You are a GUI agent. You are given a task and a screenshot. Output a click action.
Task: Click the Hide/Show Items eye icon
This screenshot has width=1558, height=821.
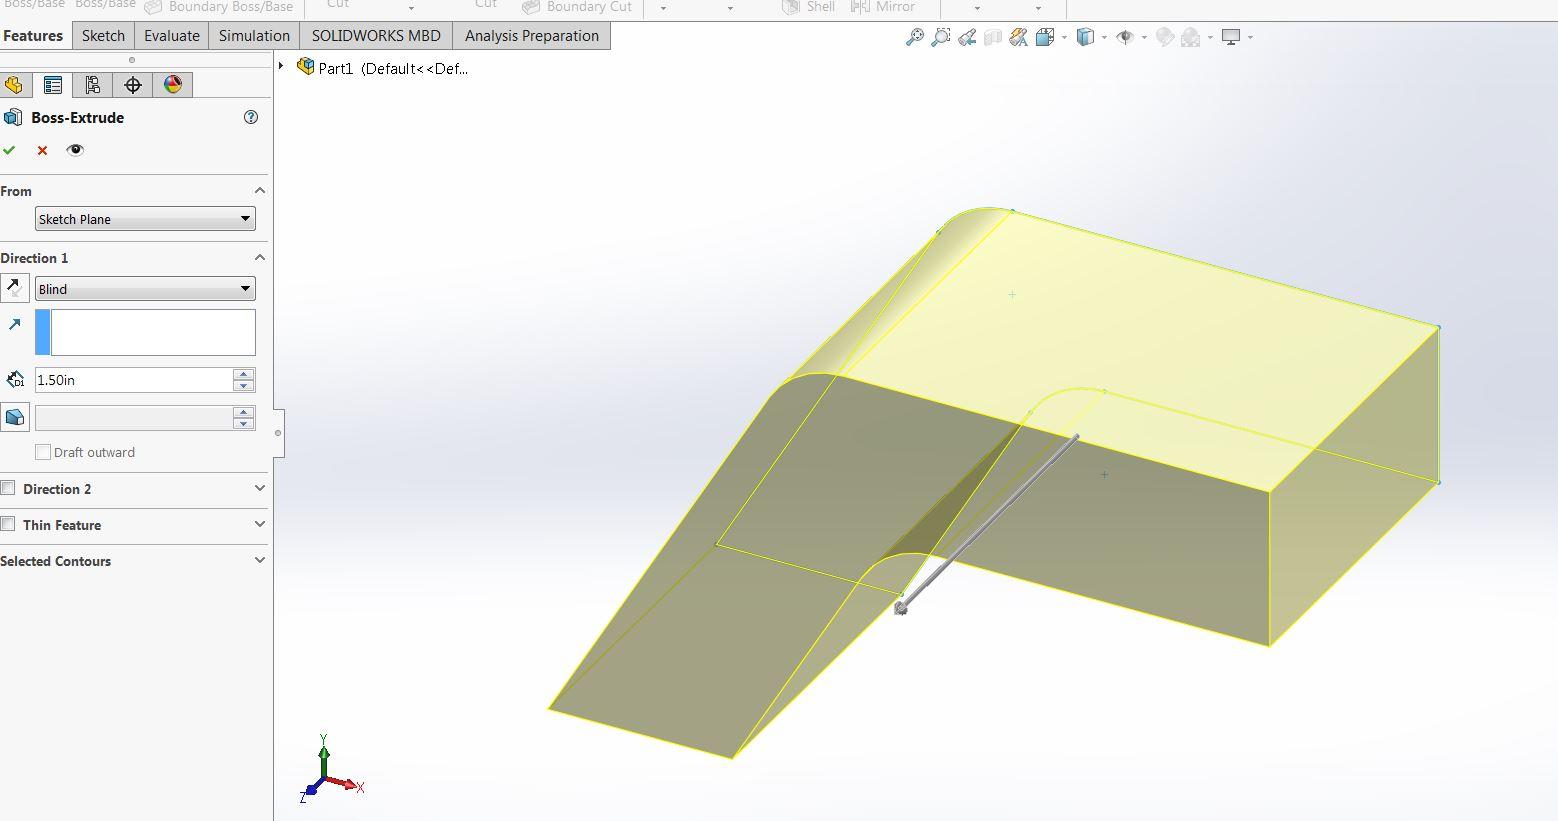(1125, 38)
